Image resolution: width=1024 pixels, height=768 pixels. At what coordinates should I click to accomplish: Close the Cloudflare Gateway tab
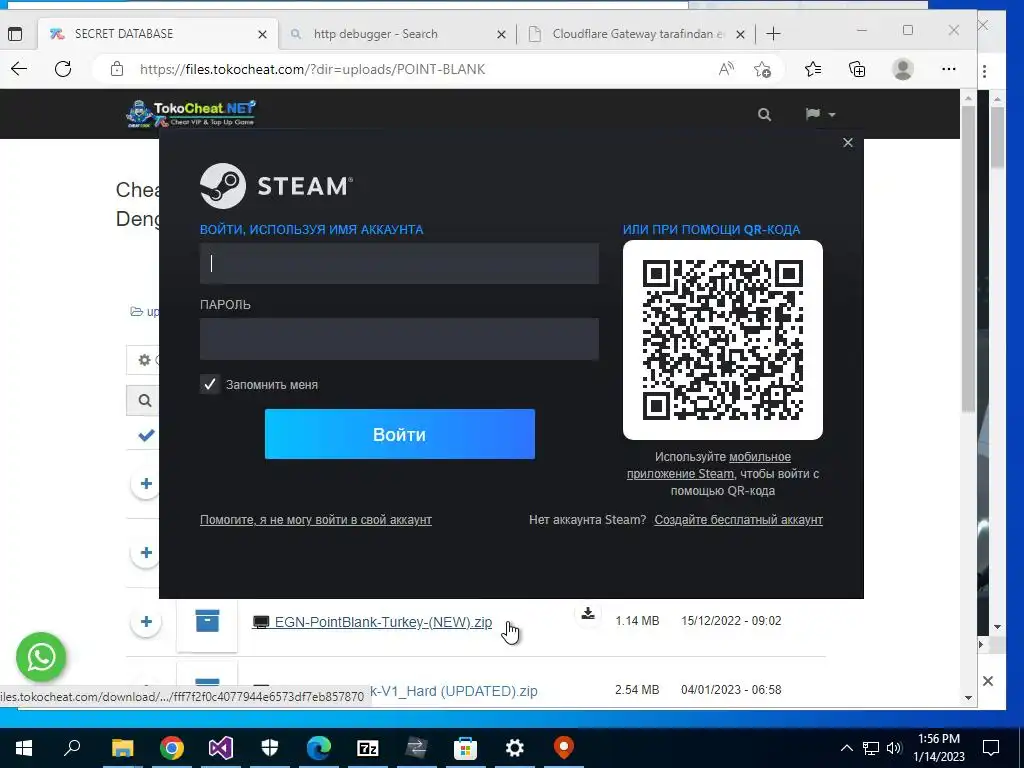click(741, 35)
